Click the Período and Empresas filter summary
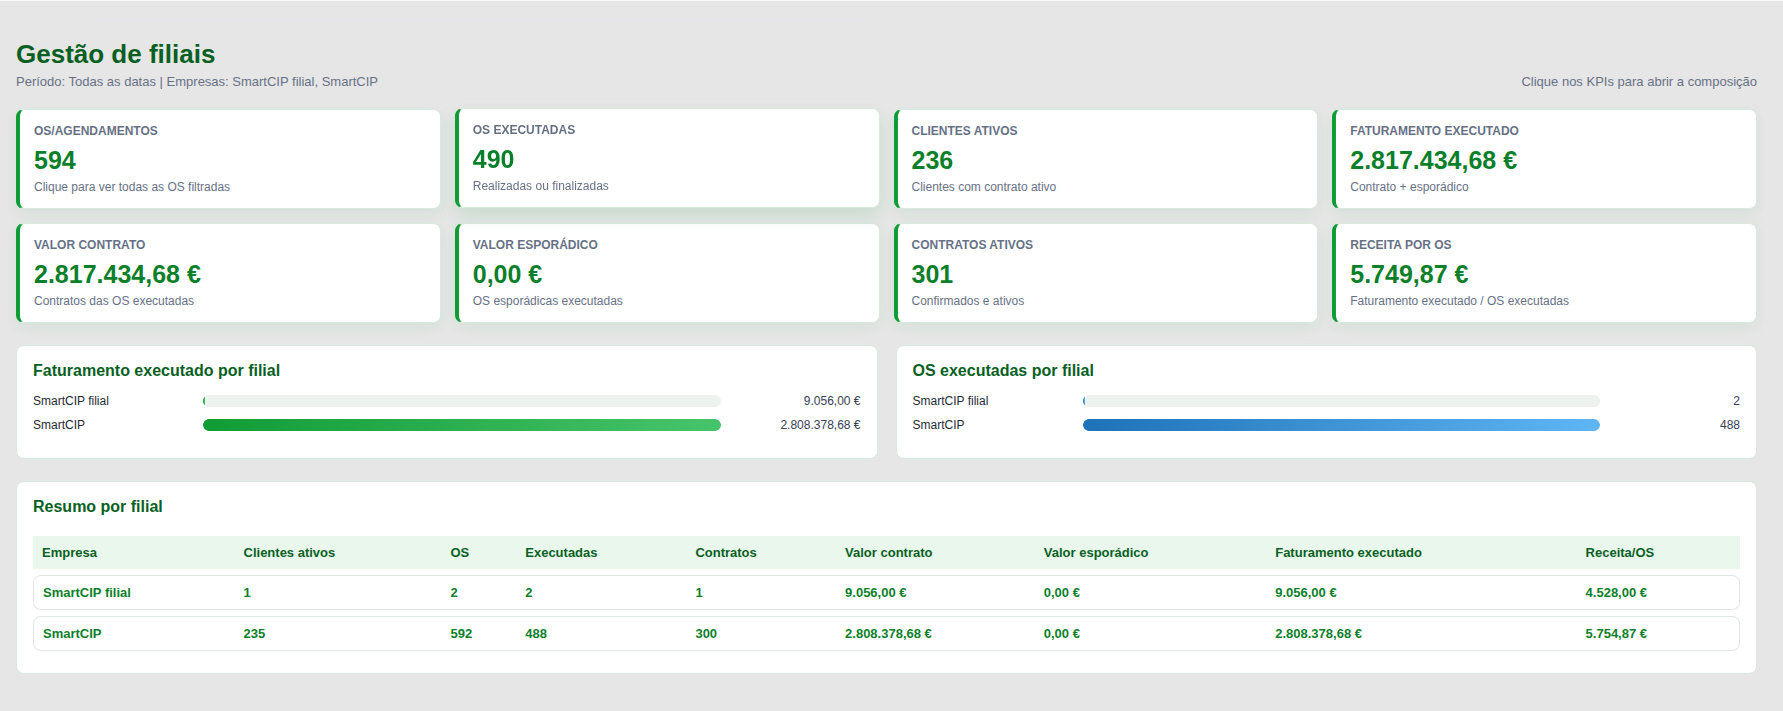 tap(197, 82)
